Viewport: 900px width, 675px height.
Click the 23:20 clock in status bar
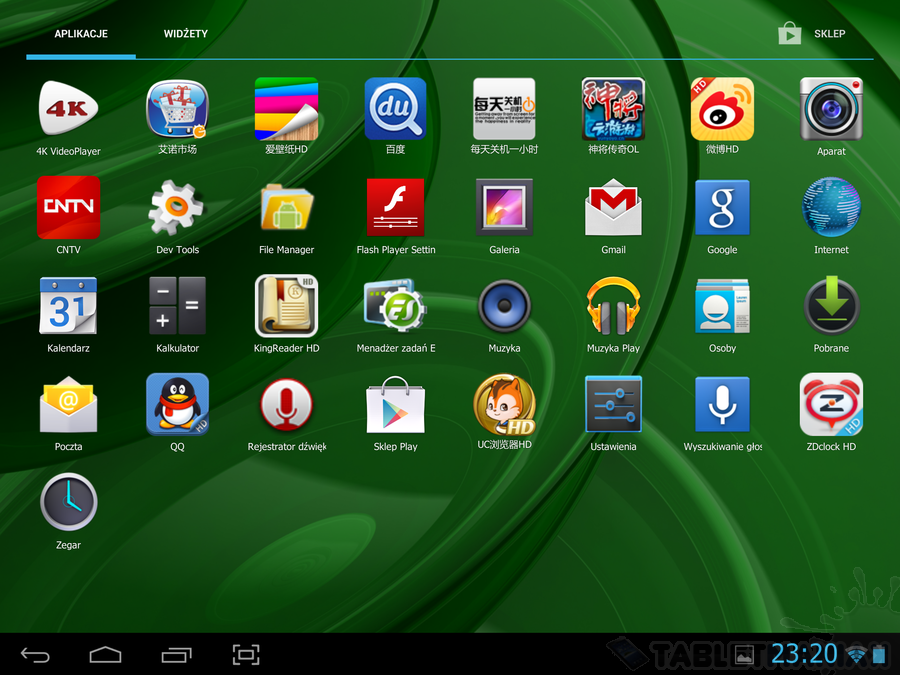coord(804,654)
